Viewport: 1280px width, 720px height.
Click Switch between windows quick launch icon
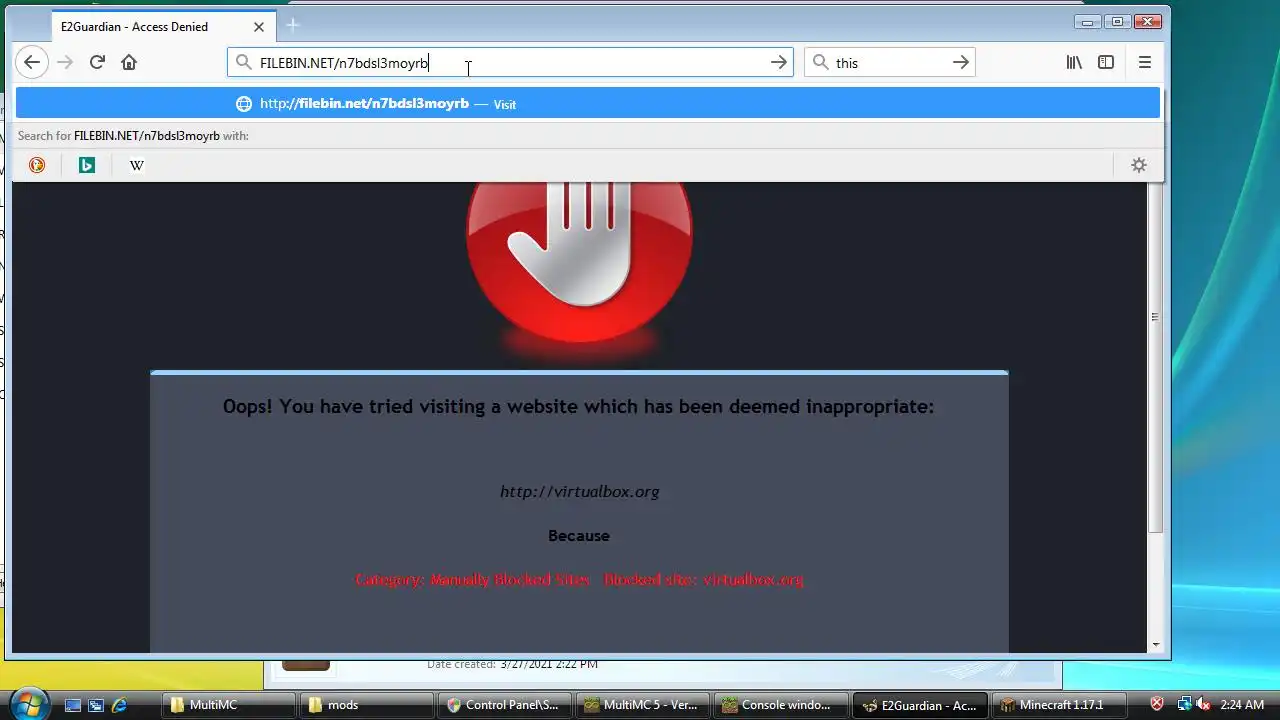pos(96,705)
